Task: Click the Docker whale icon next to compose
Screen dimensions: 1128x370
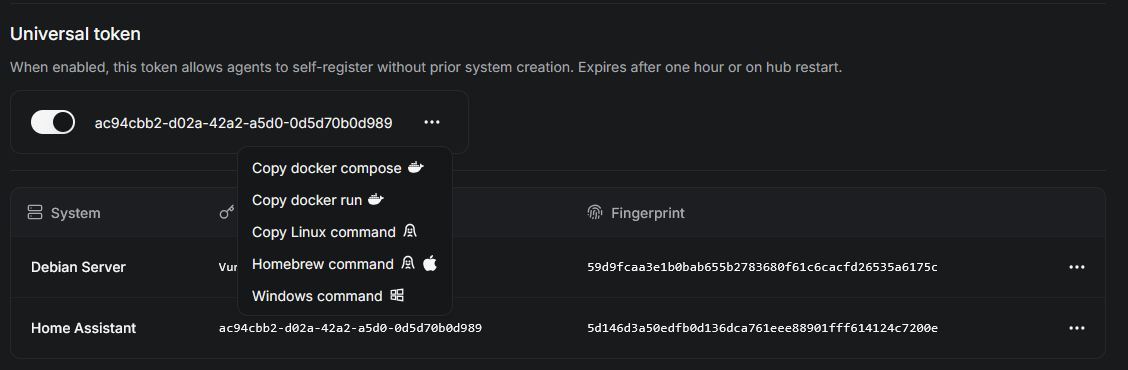Action: [416, 168]
